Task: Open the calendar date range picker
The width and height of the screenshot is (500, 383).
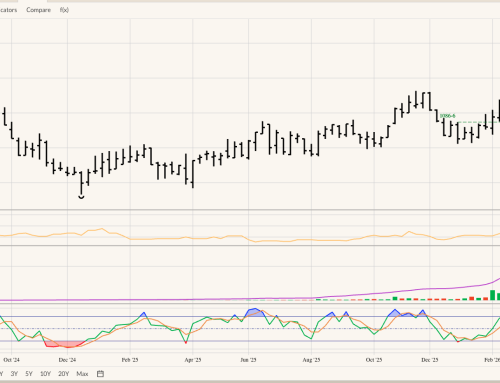Action: (100, 374)
